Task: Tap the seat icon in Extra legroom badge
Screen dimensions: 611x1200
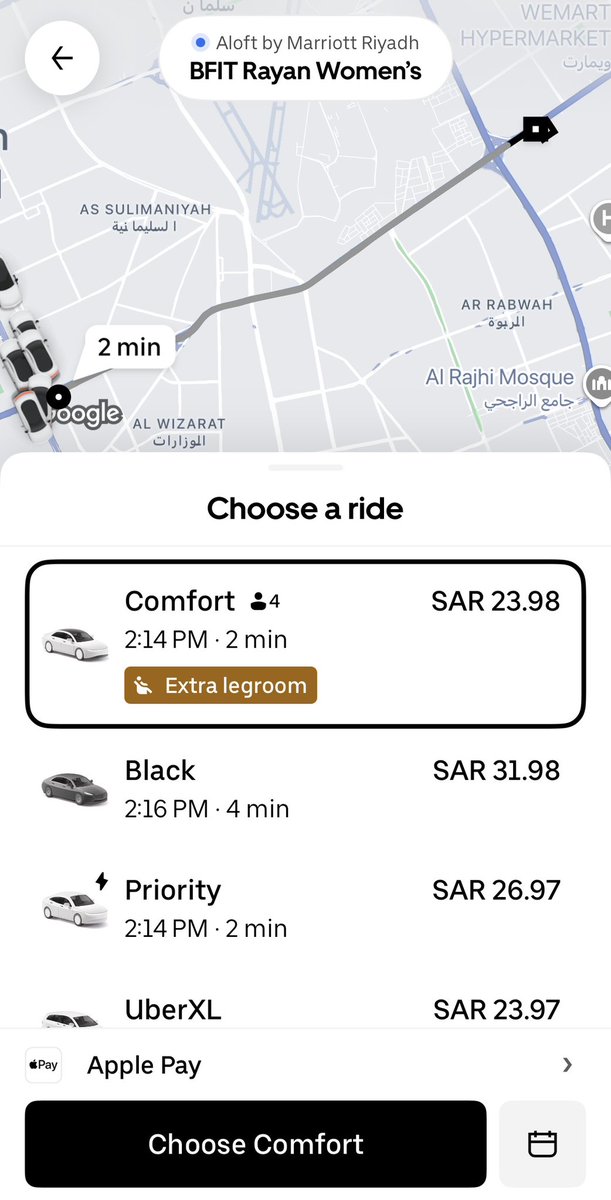Action: tap(144, 686)
